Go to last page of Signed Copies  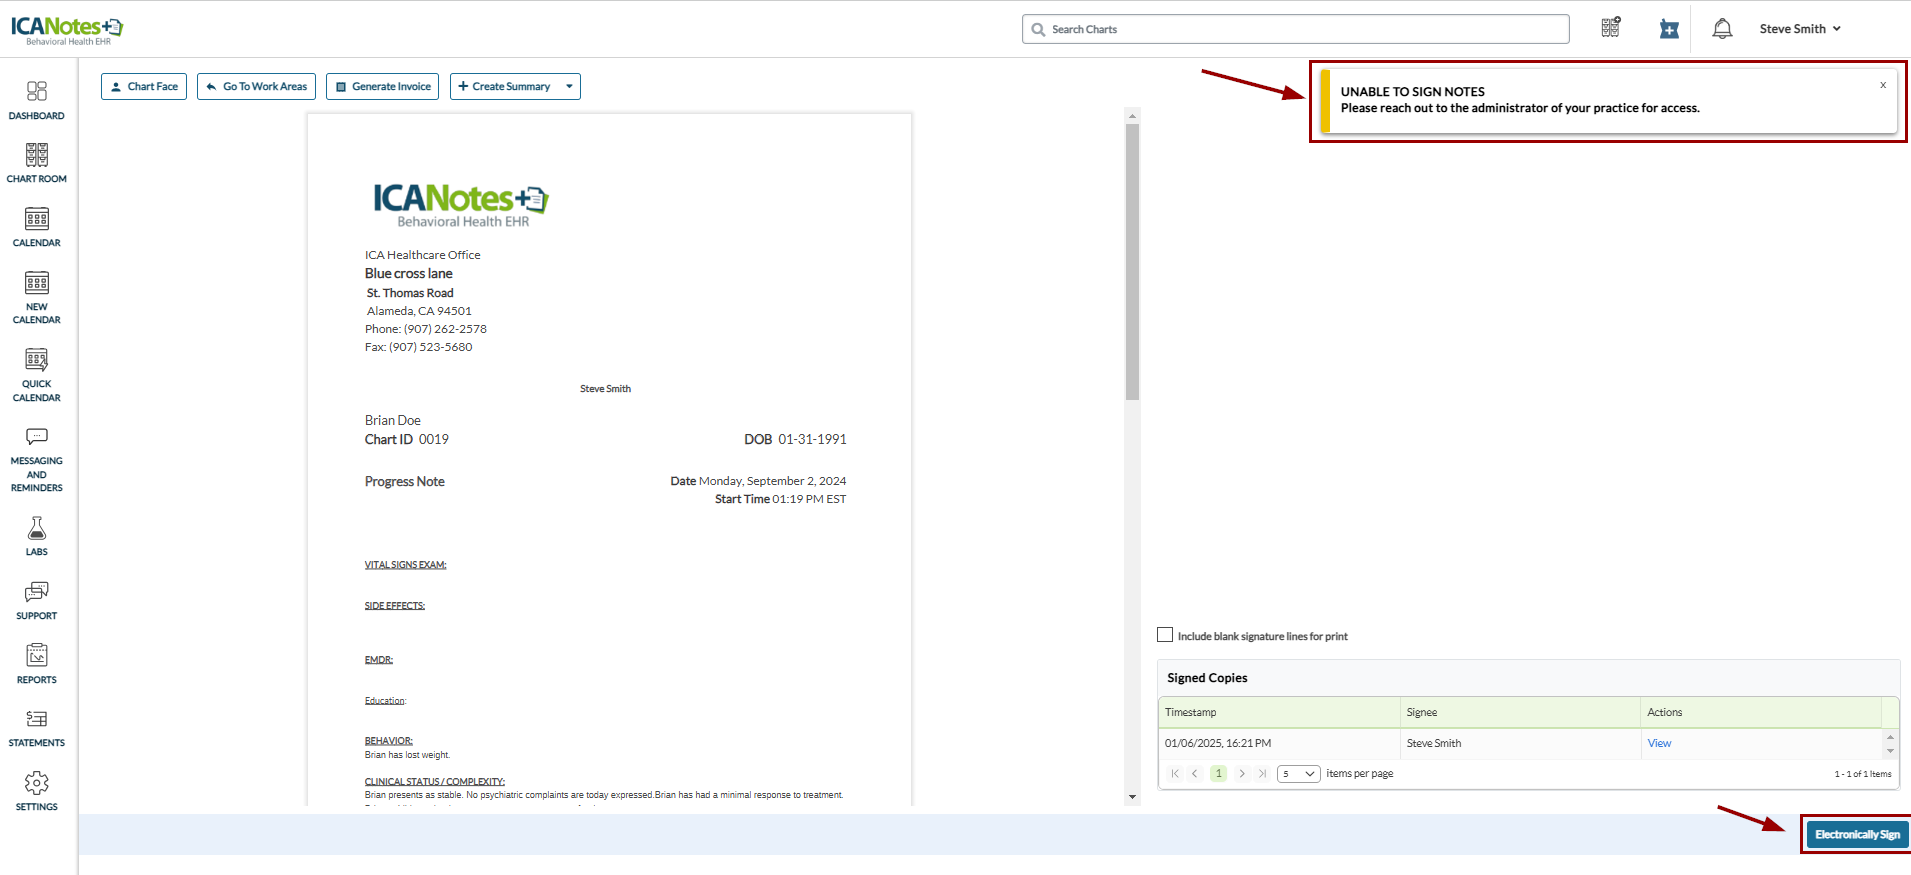tap(1262, 773)
